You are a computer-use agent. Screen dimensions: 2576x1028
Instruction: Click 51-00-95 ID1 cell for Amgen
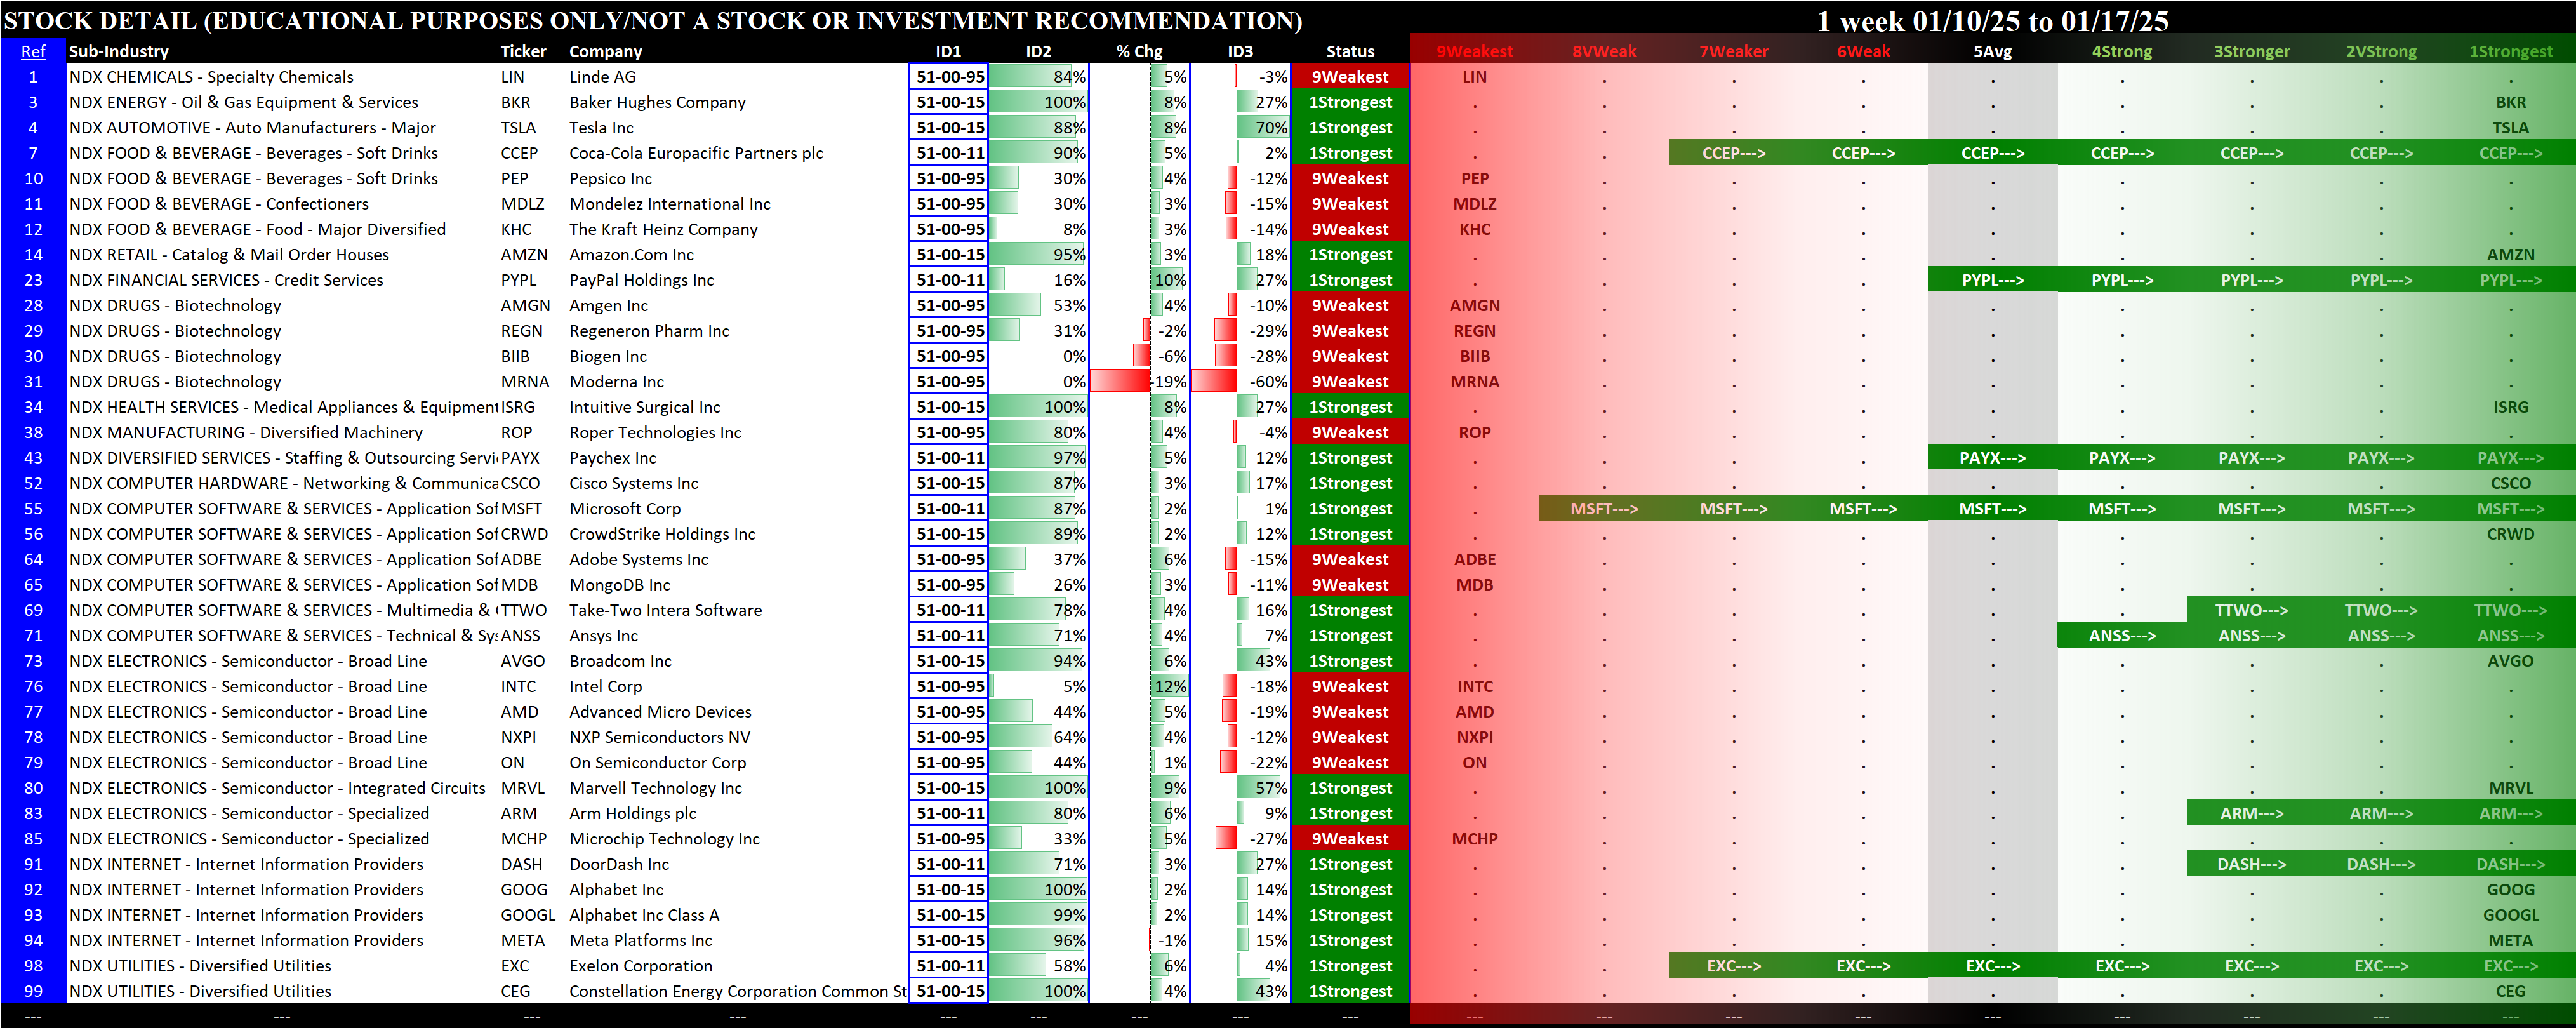click(949, 306)
